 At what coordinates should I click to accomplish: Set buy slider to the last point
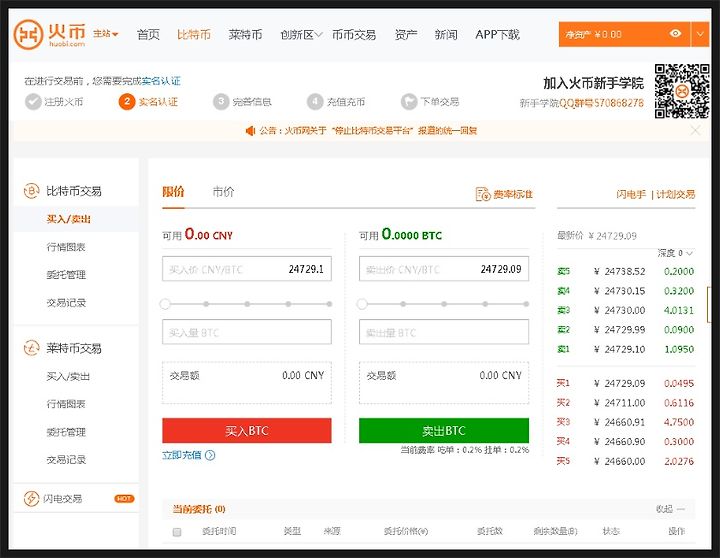[329, 304]
